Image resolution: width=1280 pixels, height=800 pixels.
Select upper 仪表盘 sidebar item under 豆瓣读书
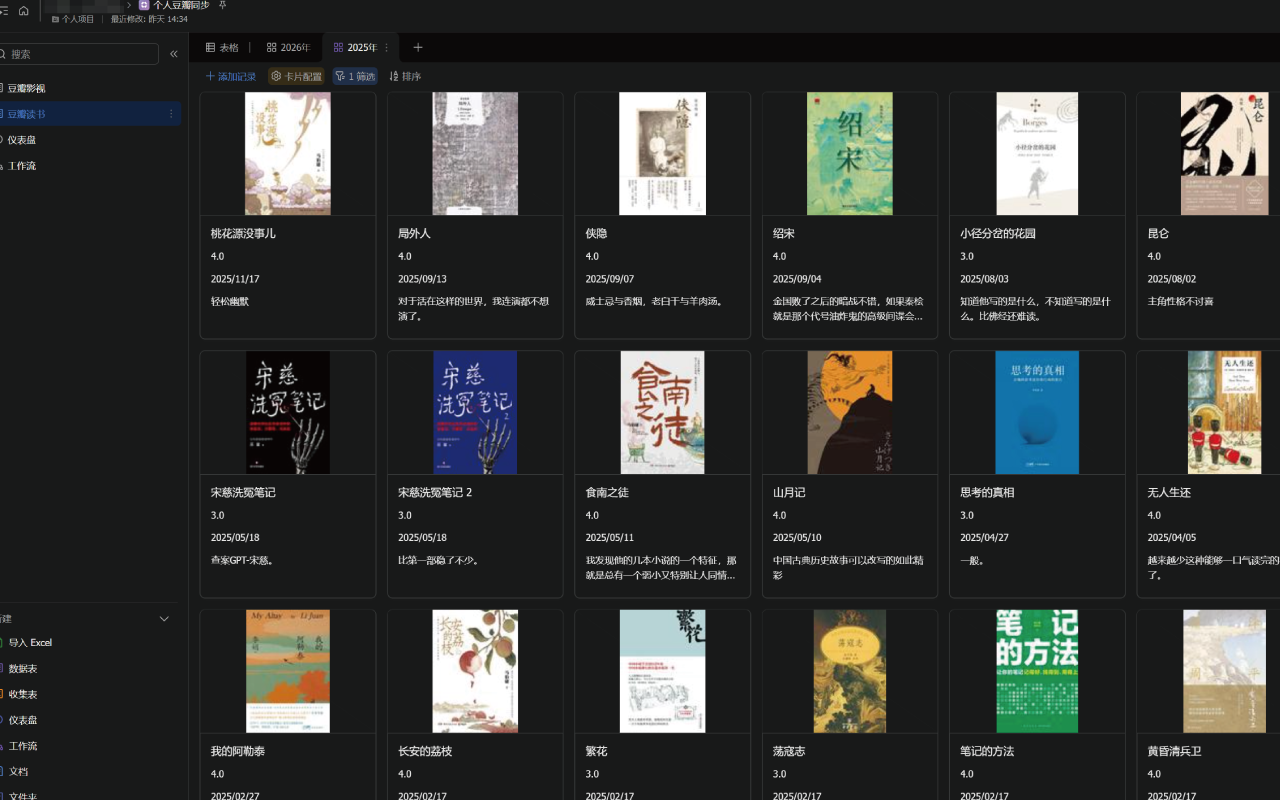pos(22,140)
